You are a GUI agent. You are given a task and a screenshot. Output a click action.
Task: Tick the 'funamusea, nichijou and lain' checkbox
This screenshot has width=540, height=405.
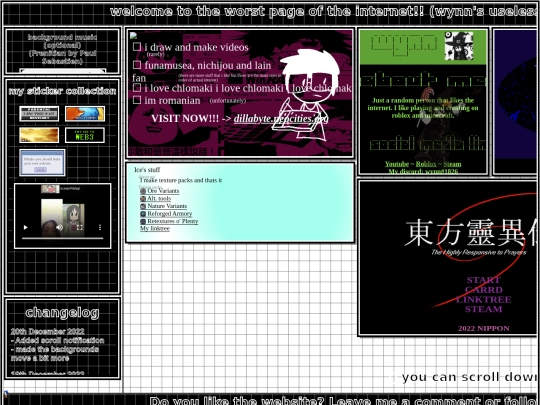137,65
